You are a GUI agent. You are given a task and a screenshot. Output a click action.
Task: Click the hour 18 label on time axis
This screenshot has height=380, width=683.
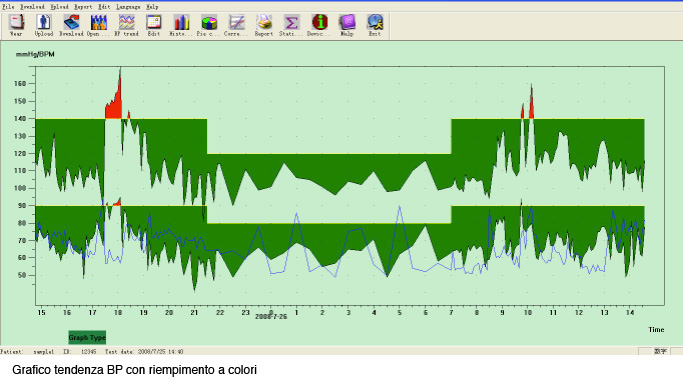pyautogui.click(x=118, y=312)
